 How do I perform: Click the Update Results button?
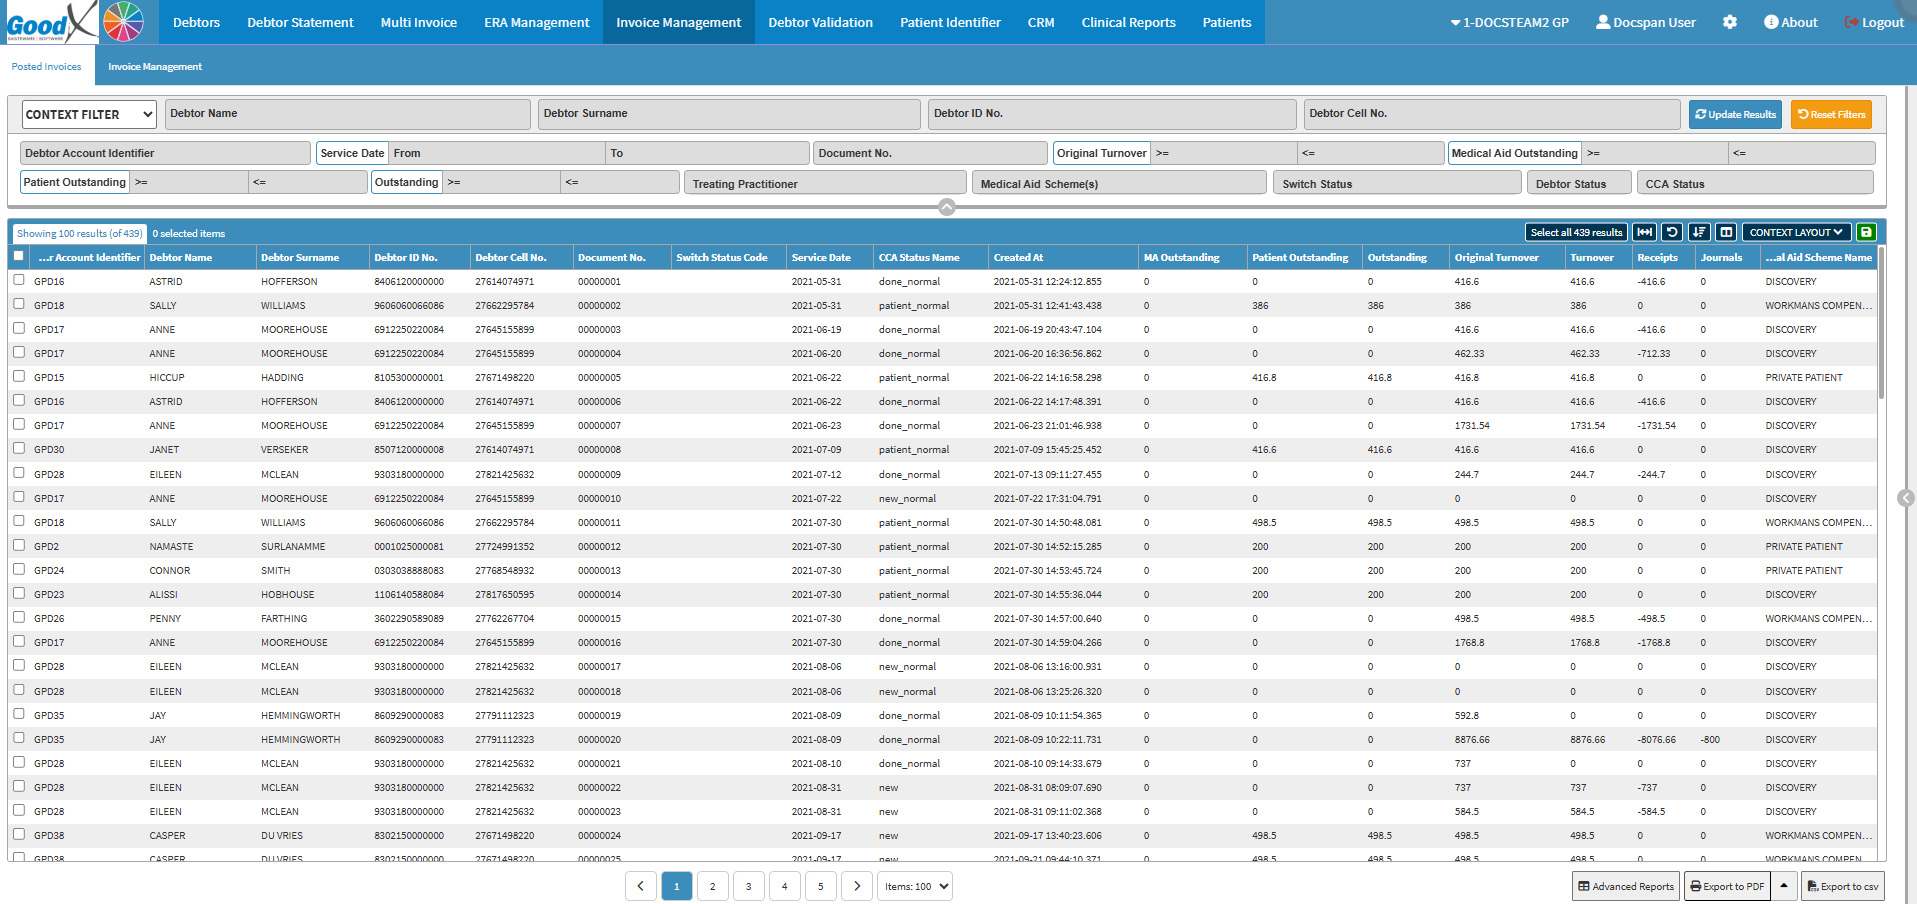point(1735,114)
